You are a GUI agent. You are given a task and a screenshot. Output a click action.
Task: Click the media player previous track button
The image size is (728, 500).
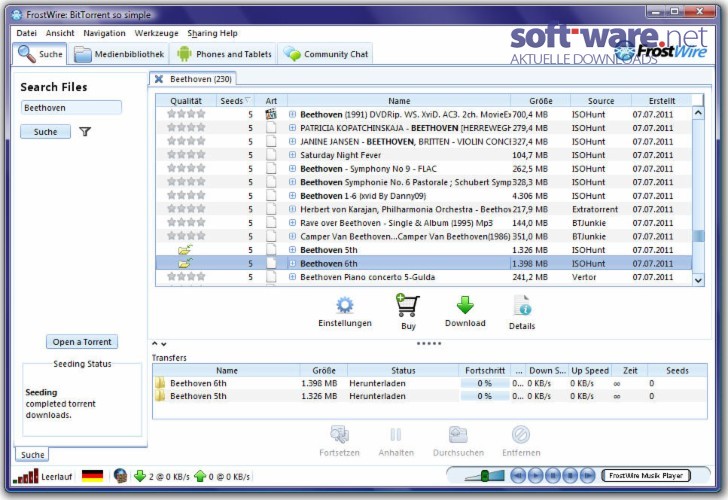tap(518, 476)
